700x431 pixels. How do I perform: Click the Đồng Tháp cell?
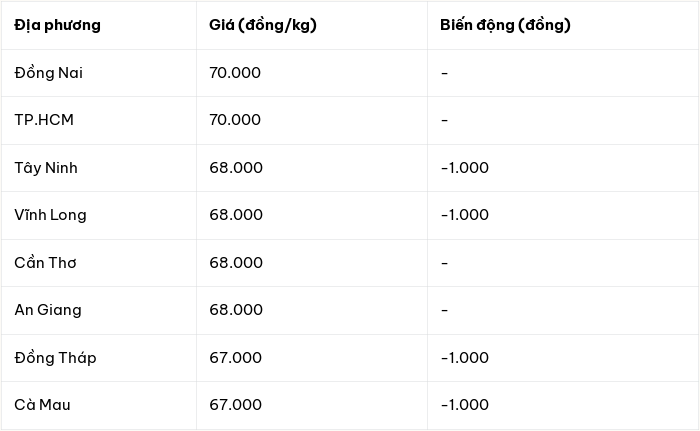(55, 358)
